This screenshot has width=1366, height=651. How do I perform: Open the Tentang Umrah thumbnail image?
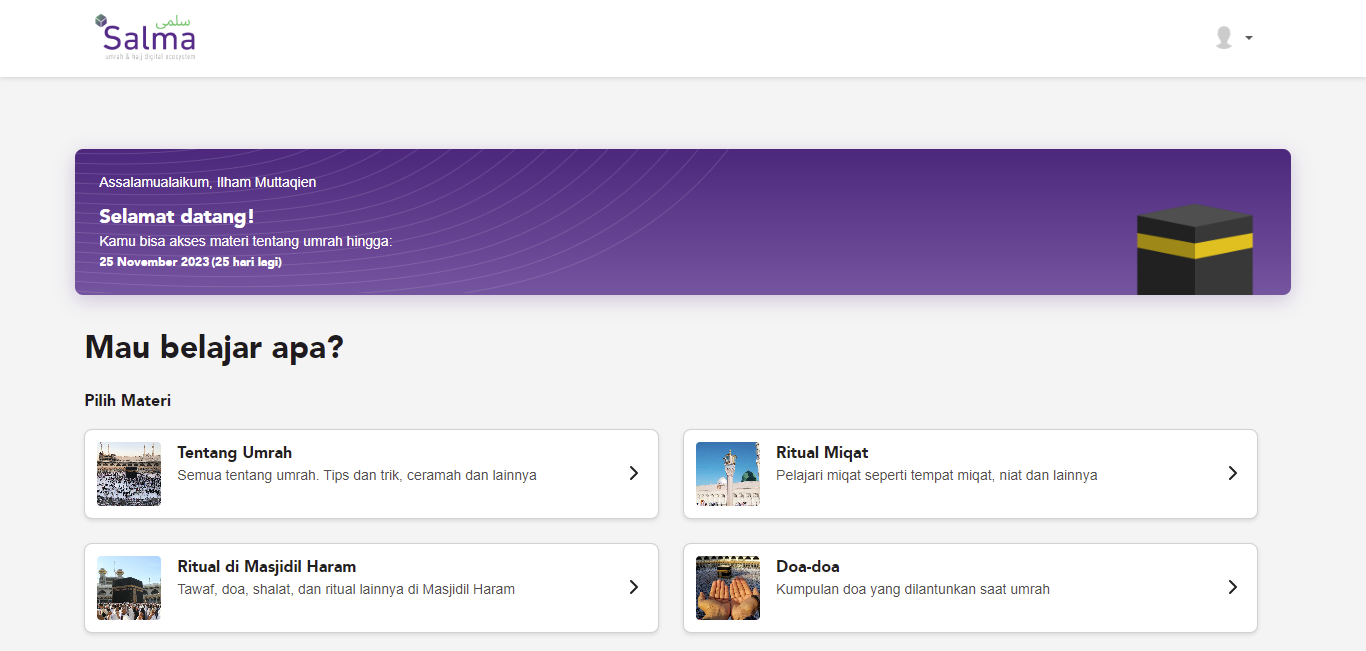pos(129,474)
